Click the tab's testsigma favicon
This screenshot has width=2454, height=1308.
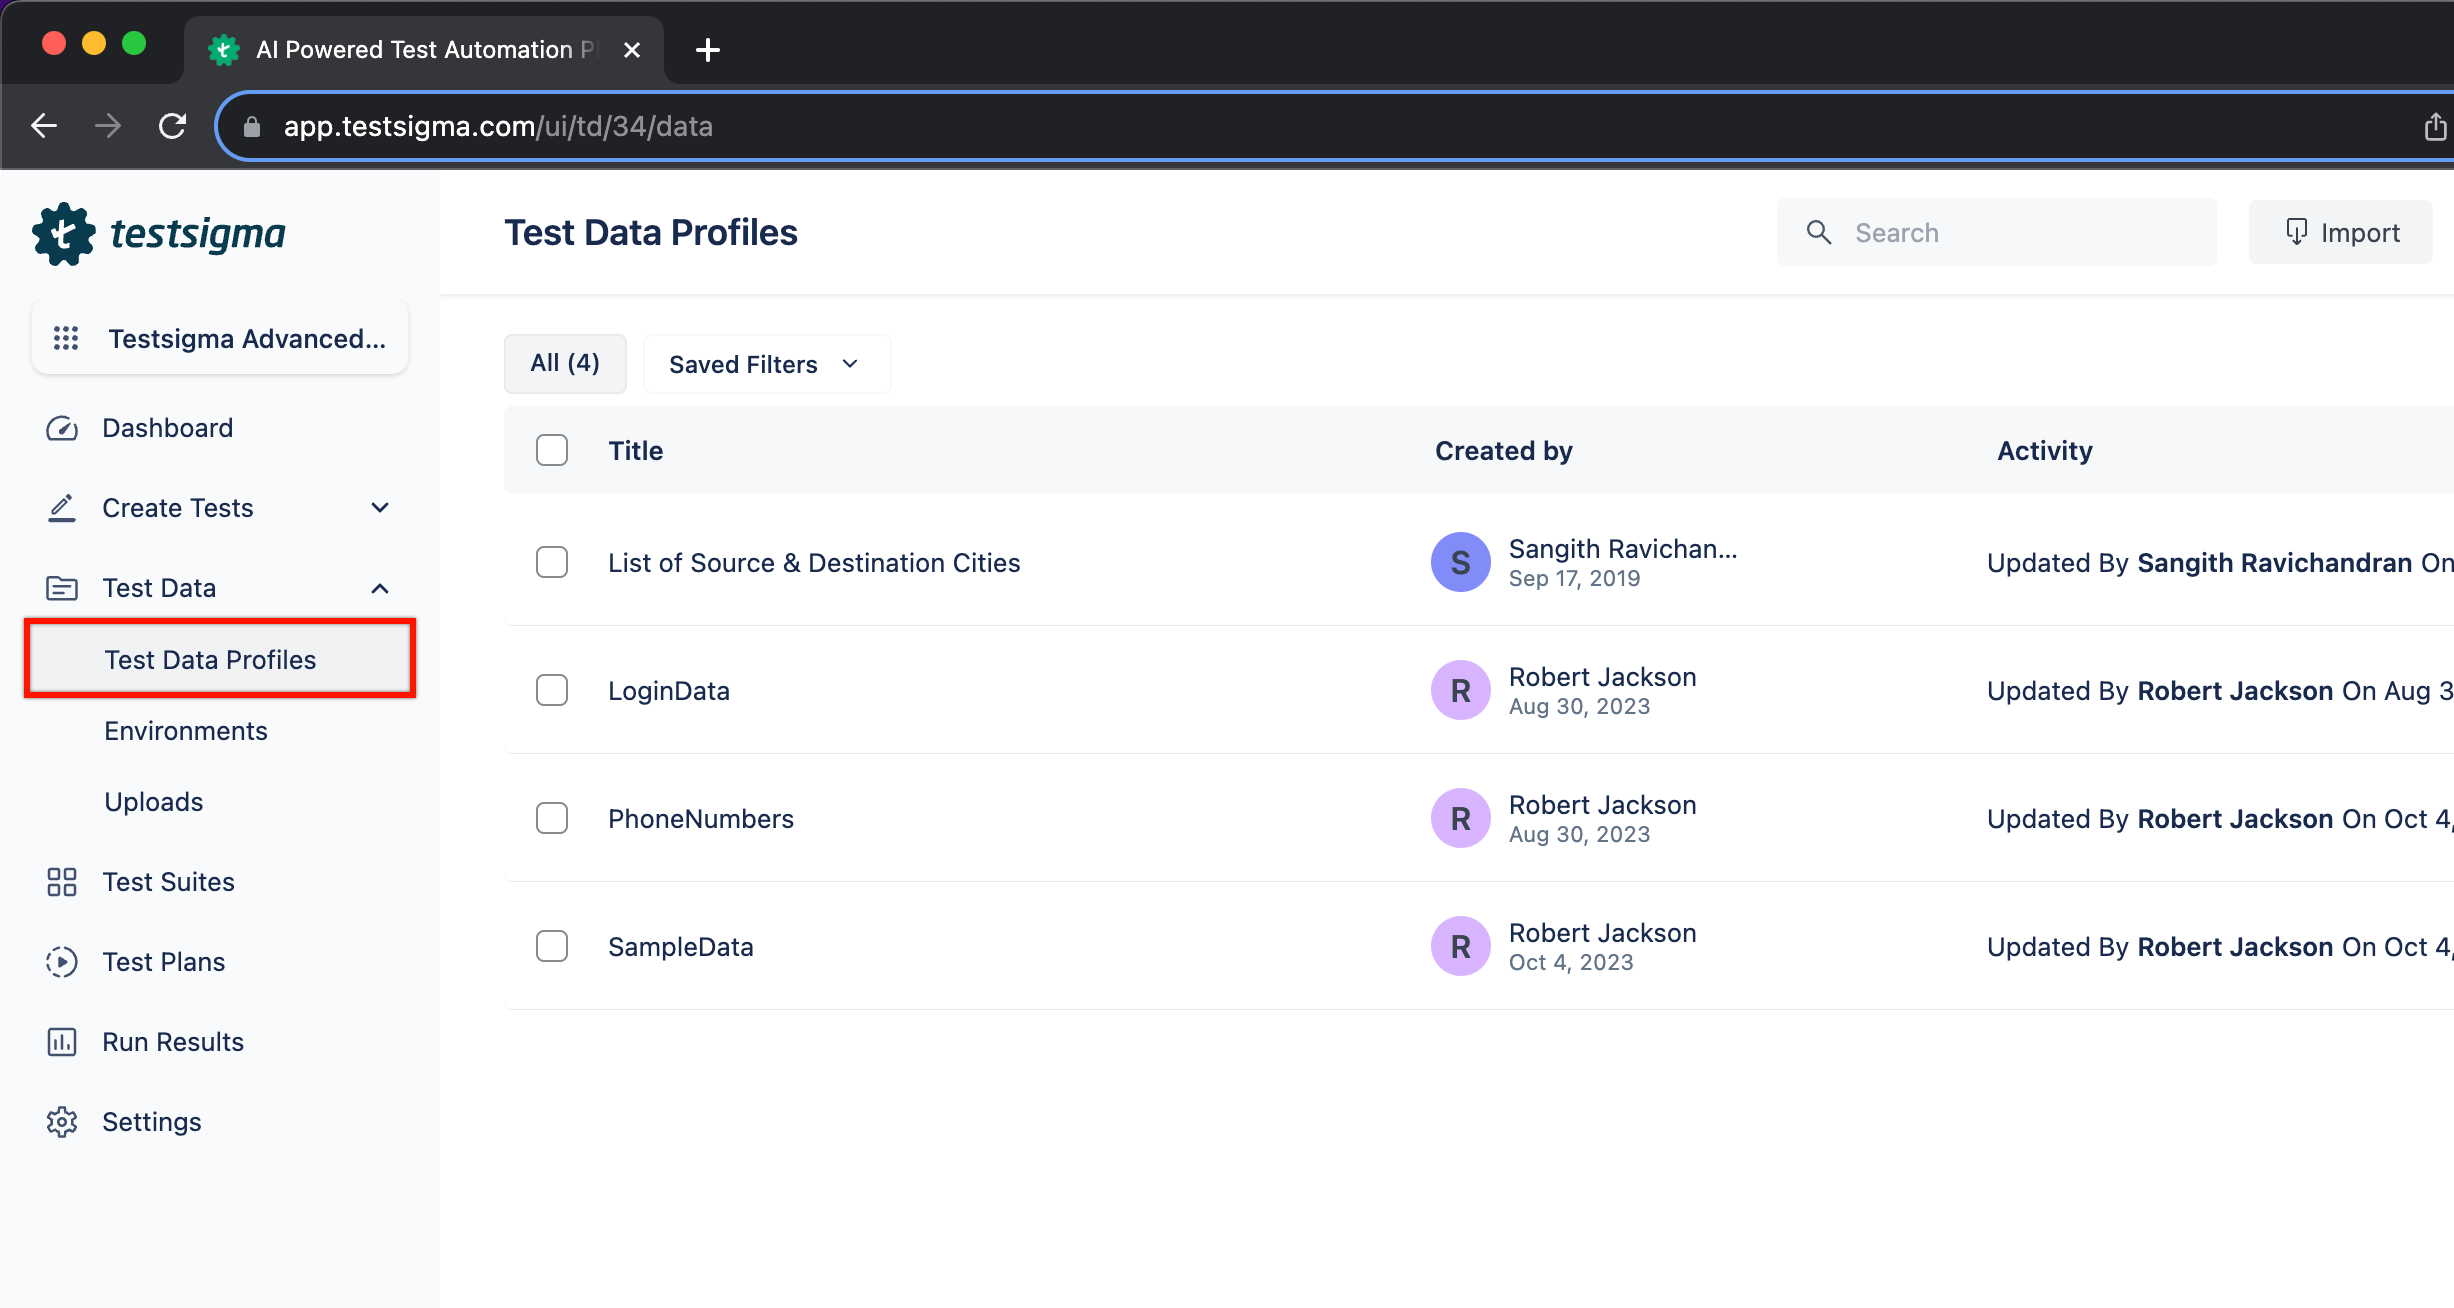pyautogui.click(x=224, y=50)
